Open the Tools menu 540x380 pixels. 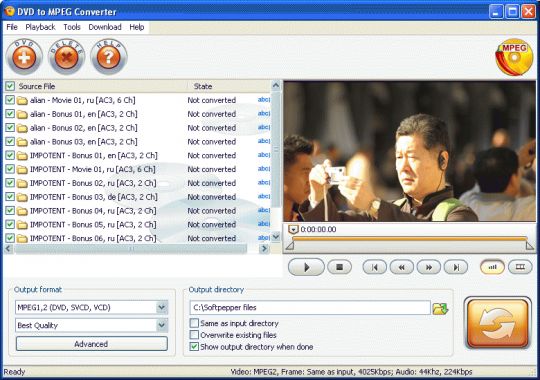[x=72, y=27]
